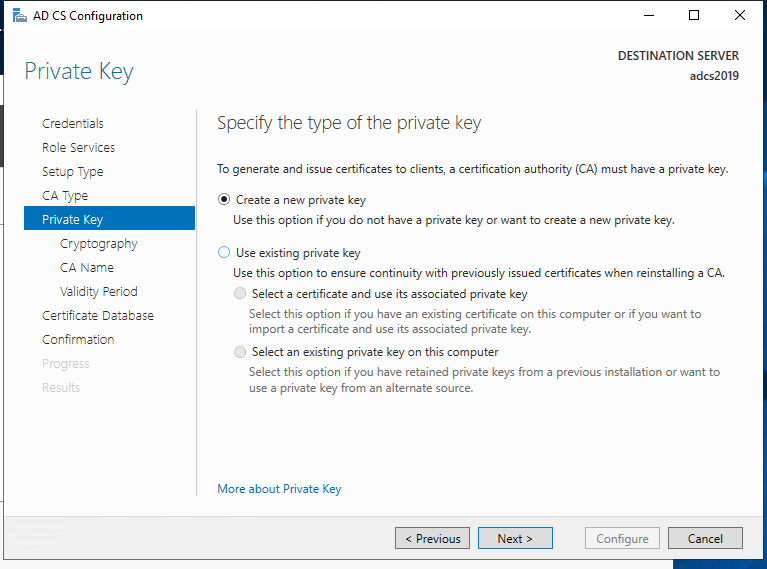The width and height of the screenshot is (767, 569).
Task: Minimize the AD CS Configuration window
Action: click(x=649, y=15)
